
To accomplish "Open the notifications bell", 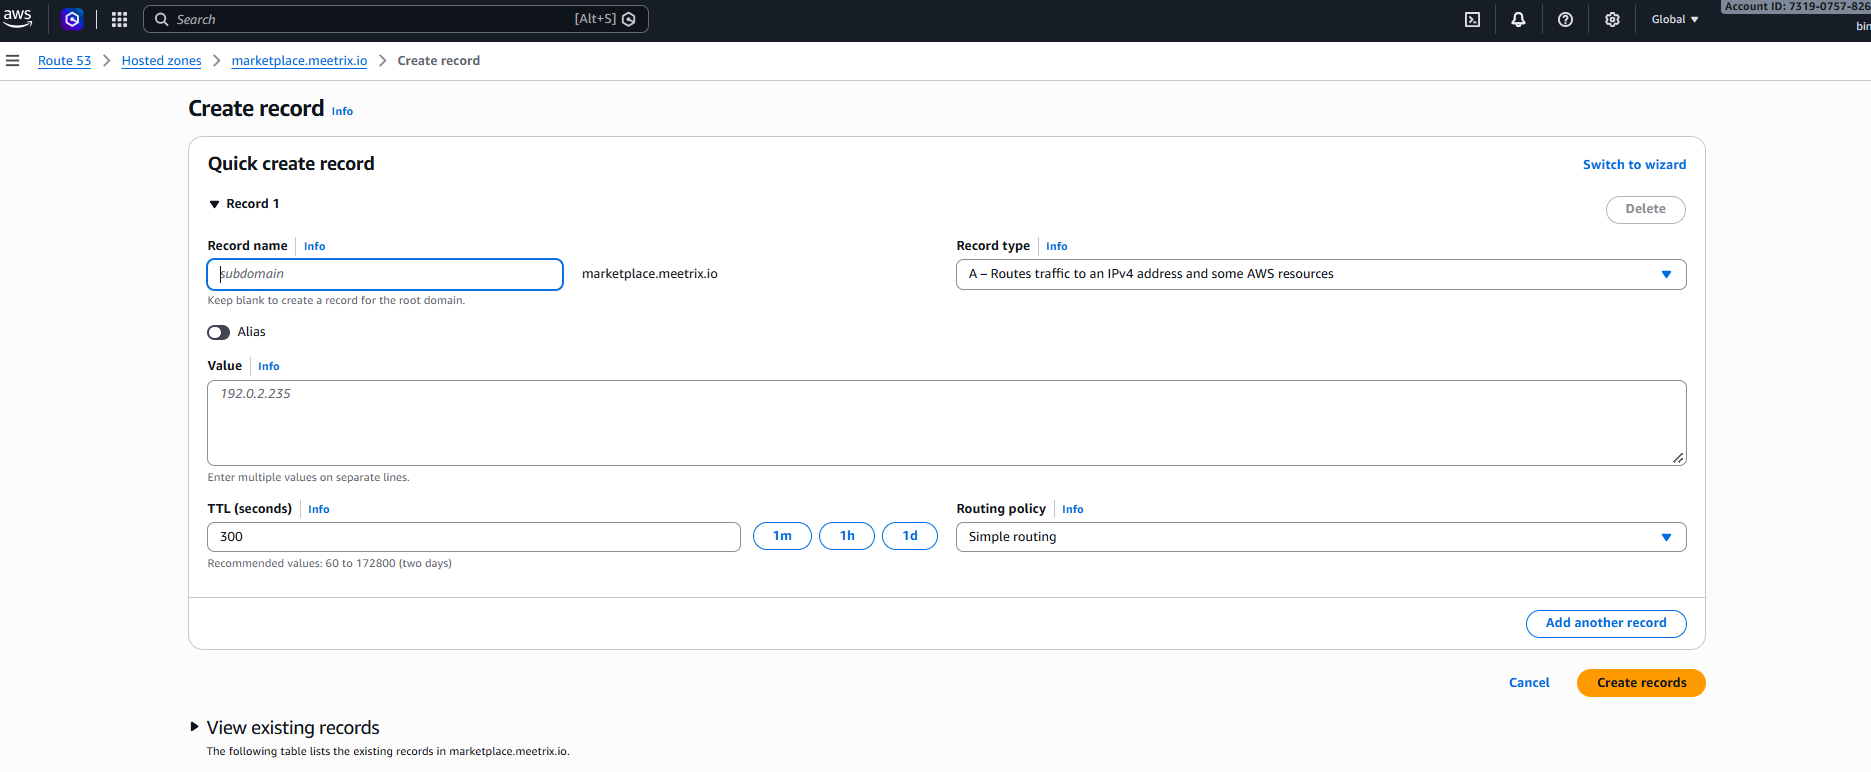I will 1518,19.
